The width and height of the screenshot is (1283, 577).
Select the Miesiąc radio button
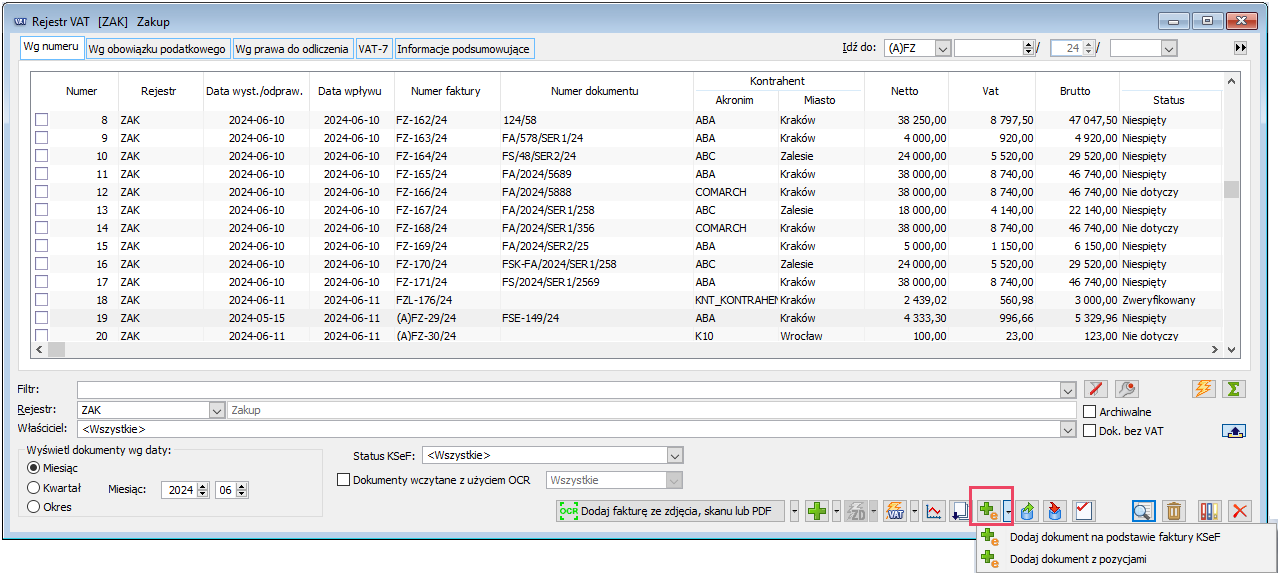34,468
